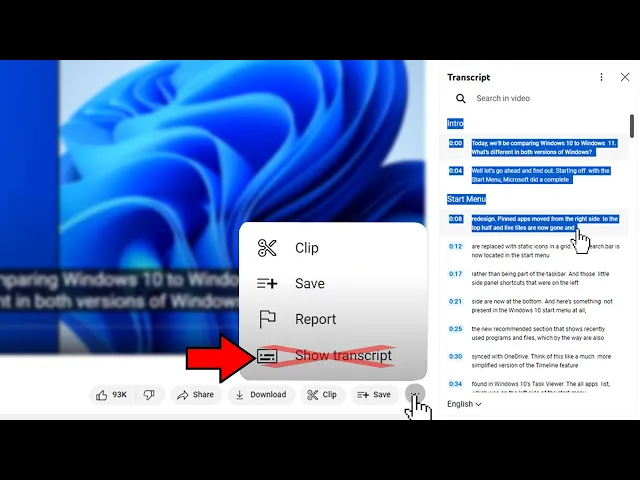
Task: Click the line "rather than being part of the taskbar"
Action: tap(540, 278)
